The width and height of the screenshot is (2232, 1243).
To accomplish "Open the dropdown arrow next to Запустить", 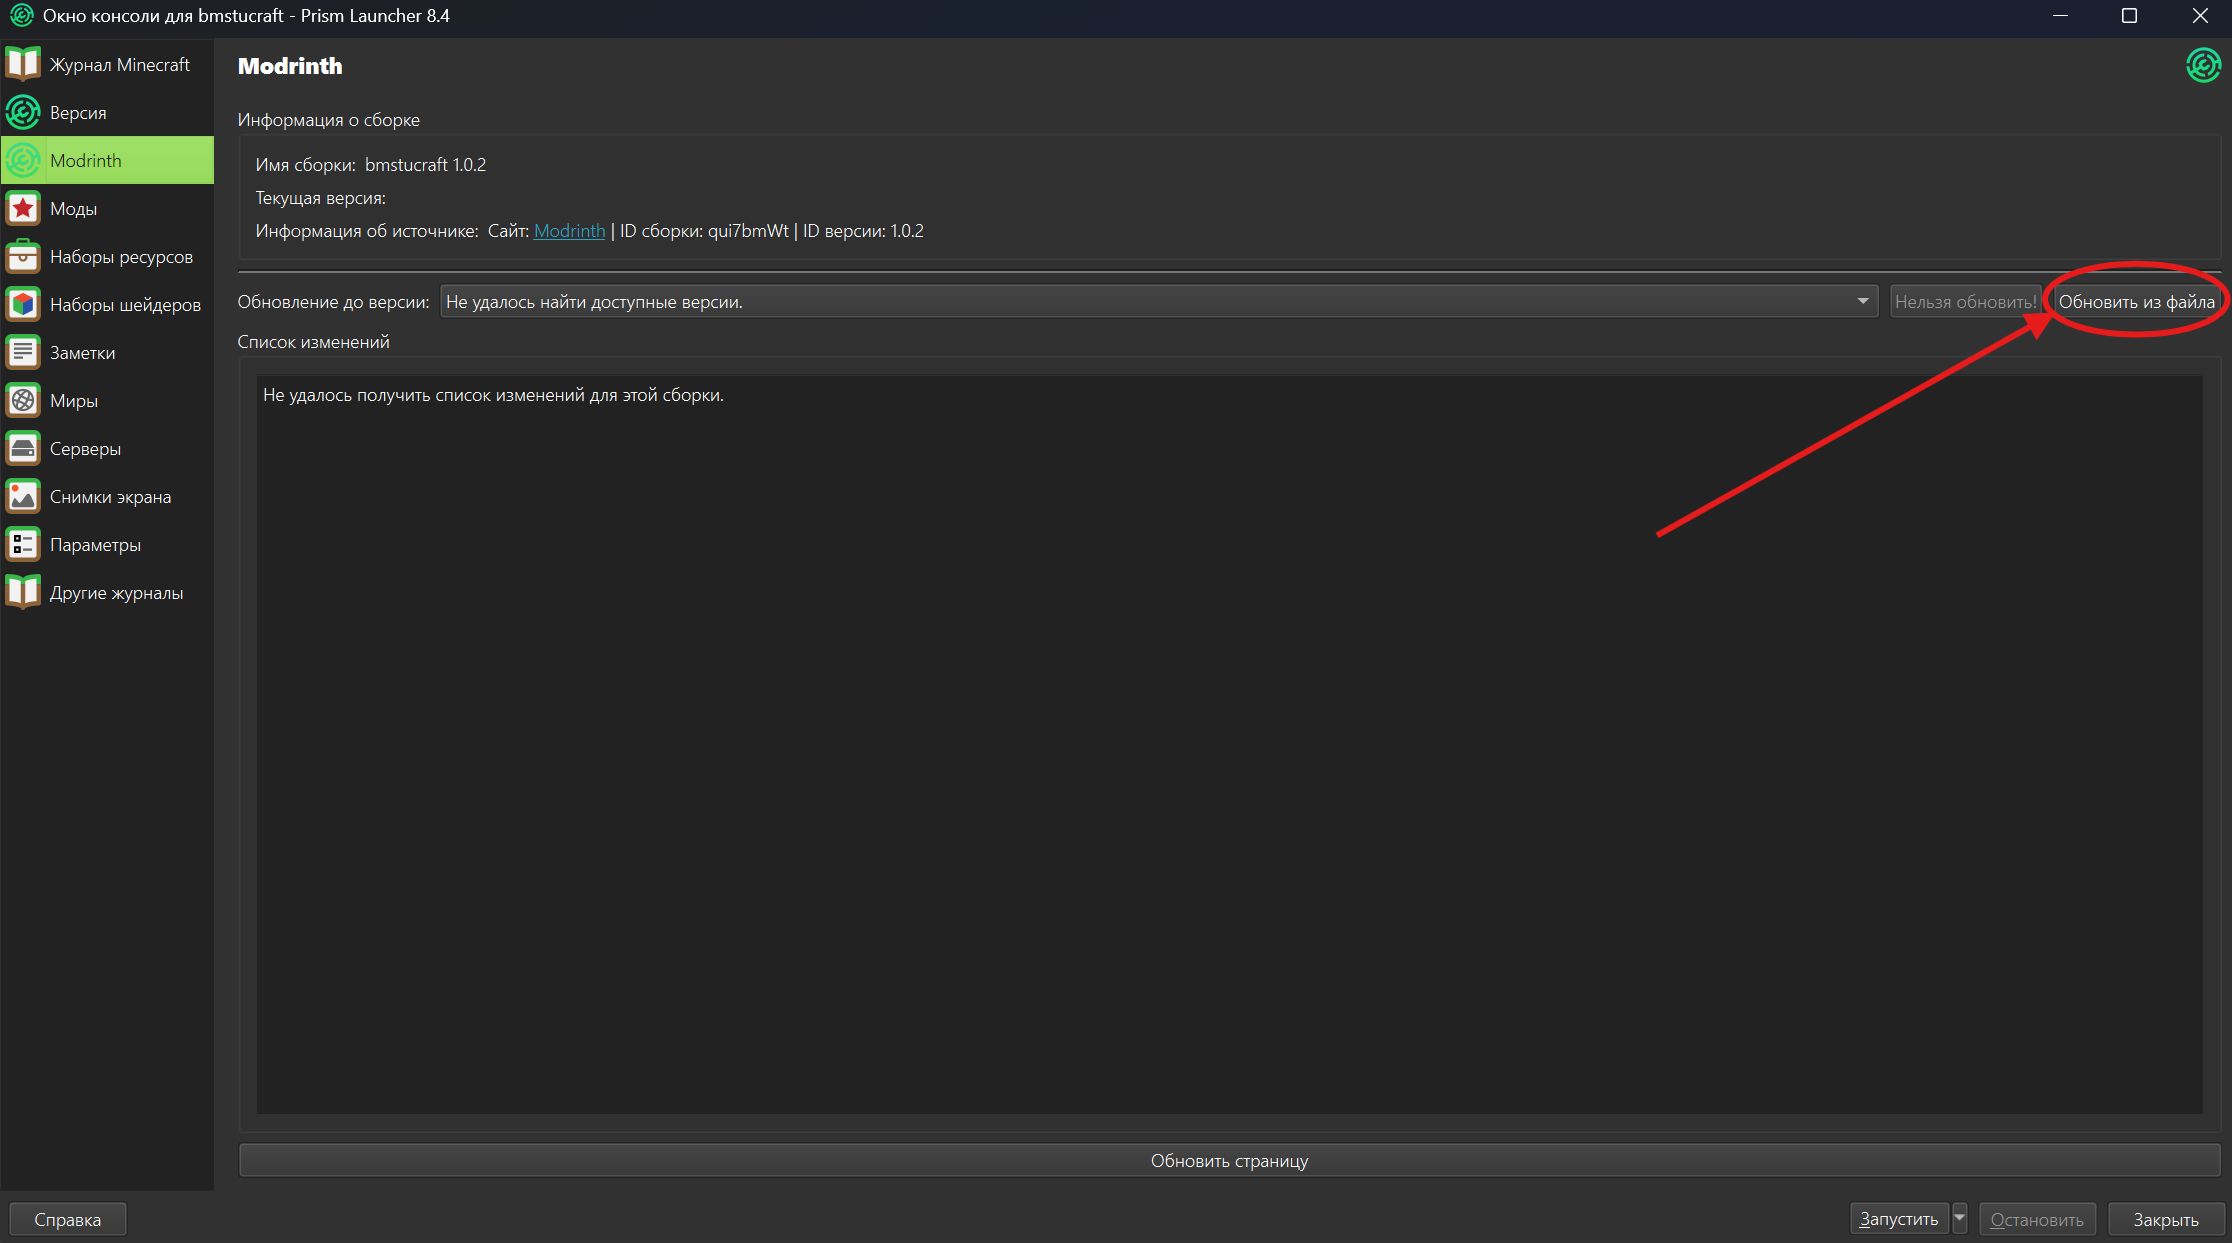I will [x=1960, y=1218].
